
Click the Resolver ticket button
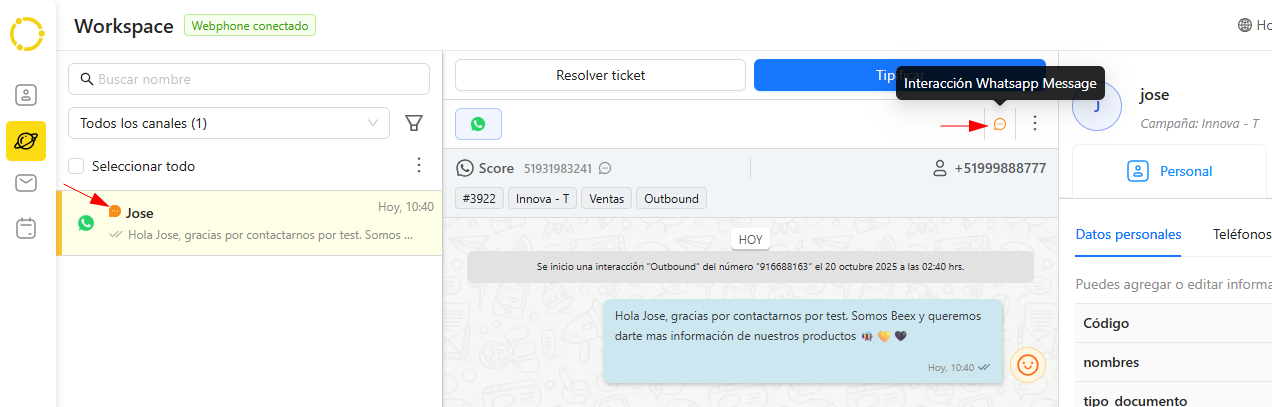(600, 75)
